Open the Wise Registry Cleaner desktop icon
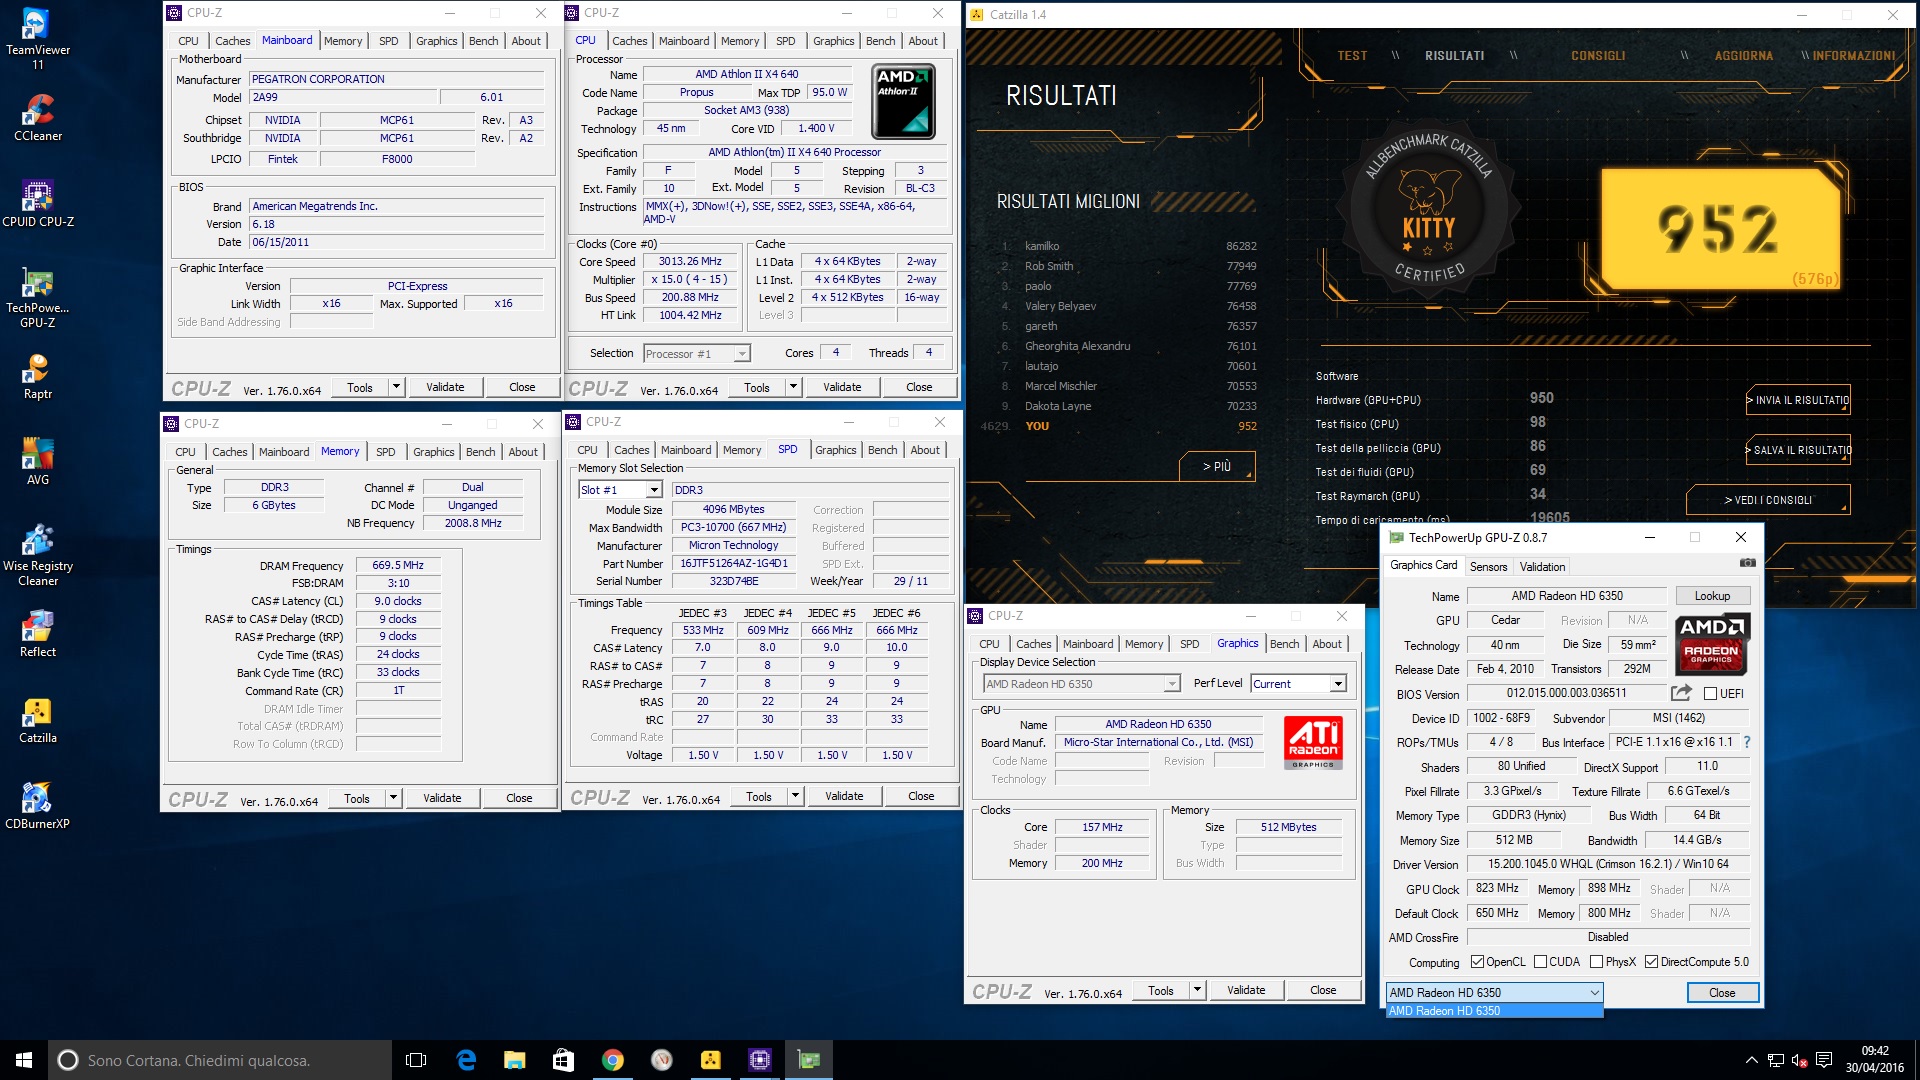Screen dimensions: 1920x1080 coord(38,554)
